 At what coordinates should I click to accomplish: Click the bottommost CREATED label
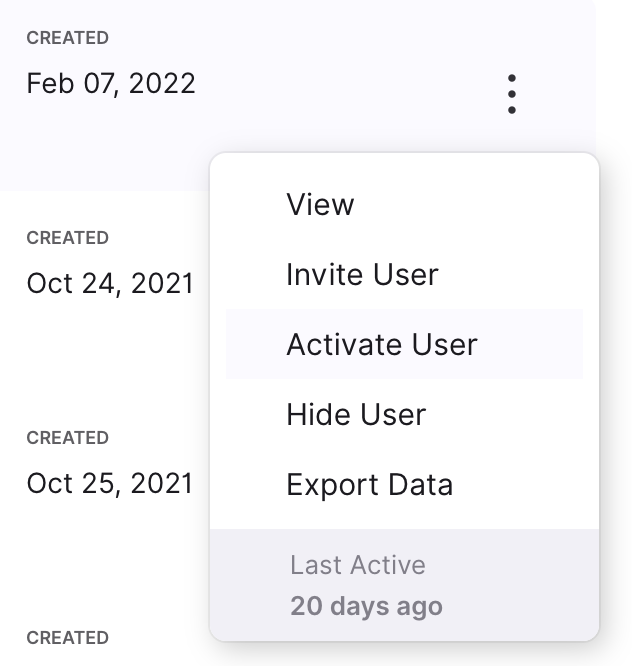68,638
